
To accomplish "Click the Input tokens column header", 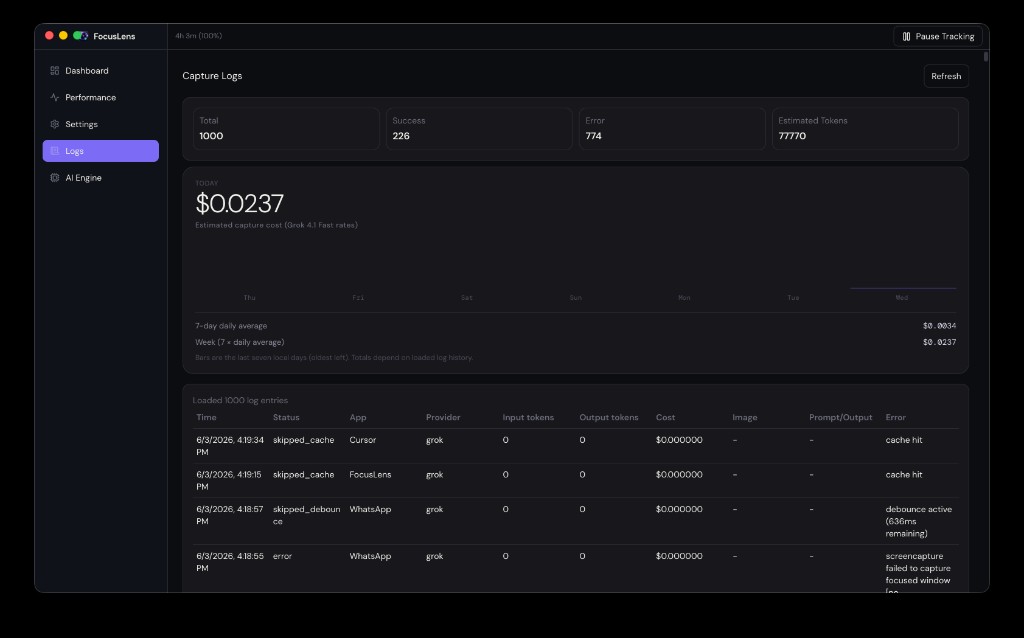I will pyautogui.click(x=528, y=417).
